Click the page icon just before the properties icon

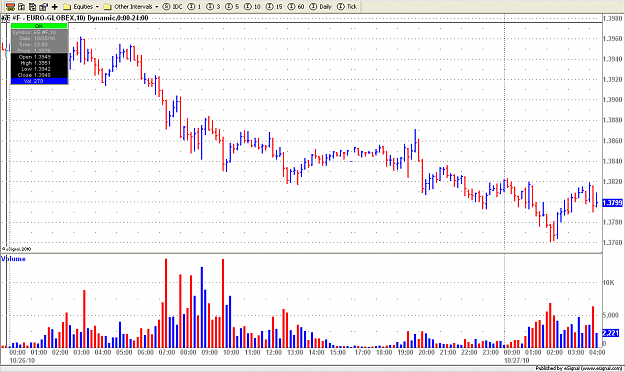click(32, 6)
